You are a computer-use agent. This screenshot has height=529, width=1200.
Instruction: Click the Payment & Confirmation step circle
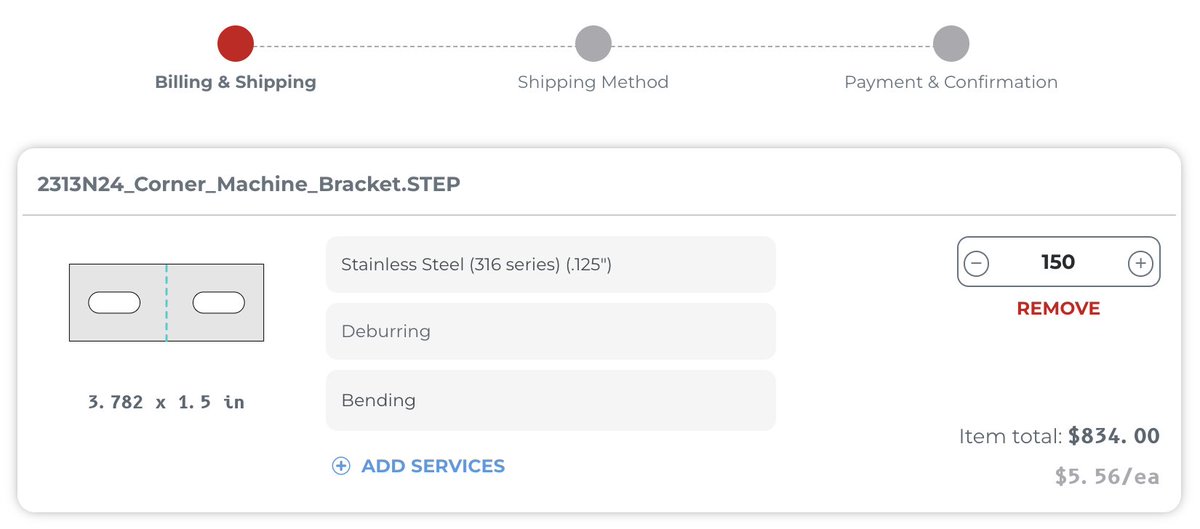(x=951, y=44)
